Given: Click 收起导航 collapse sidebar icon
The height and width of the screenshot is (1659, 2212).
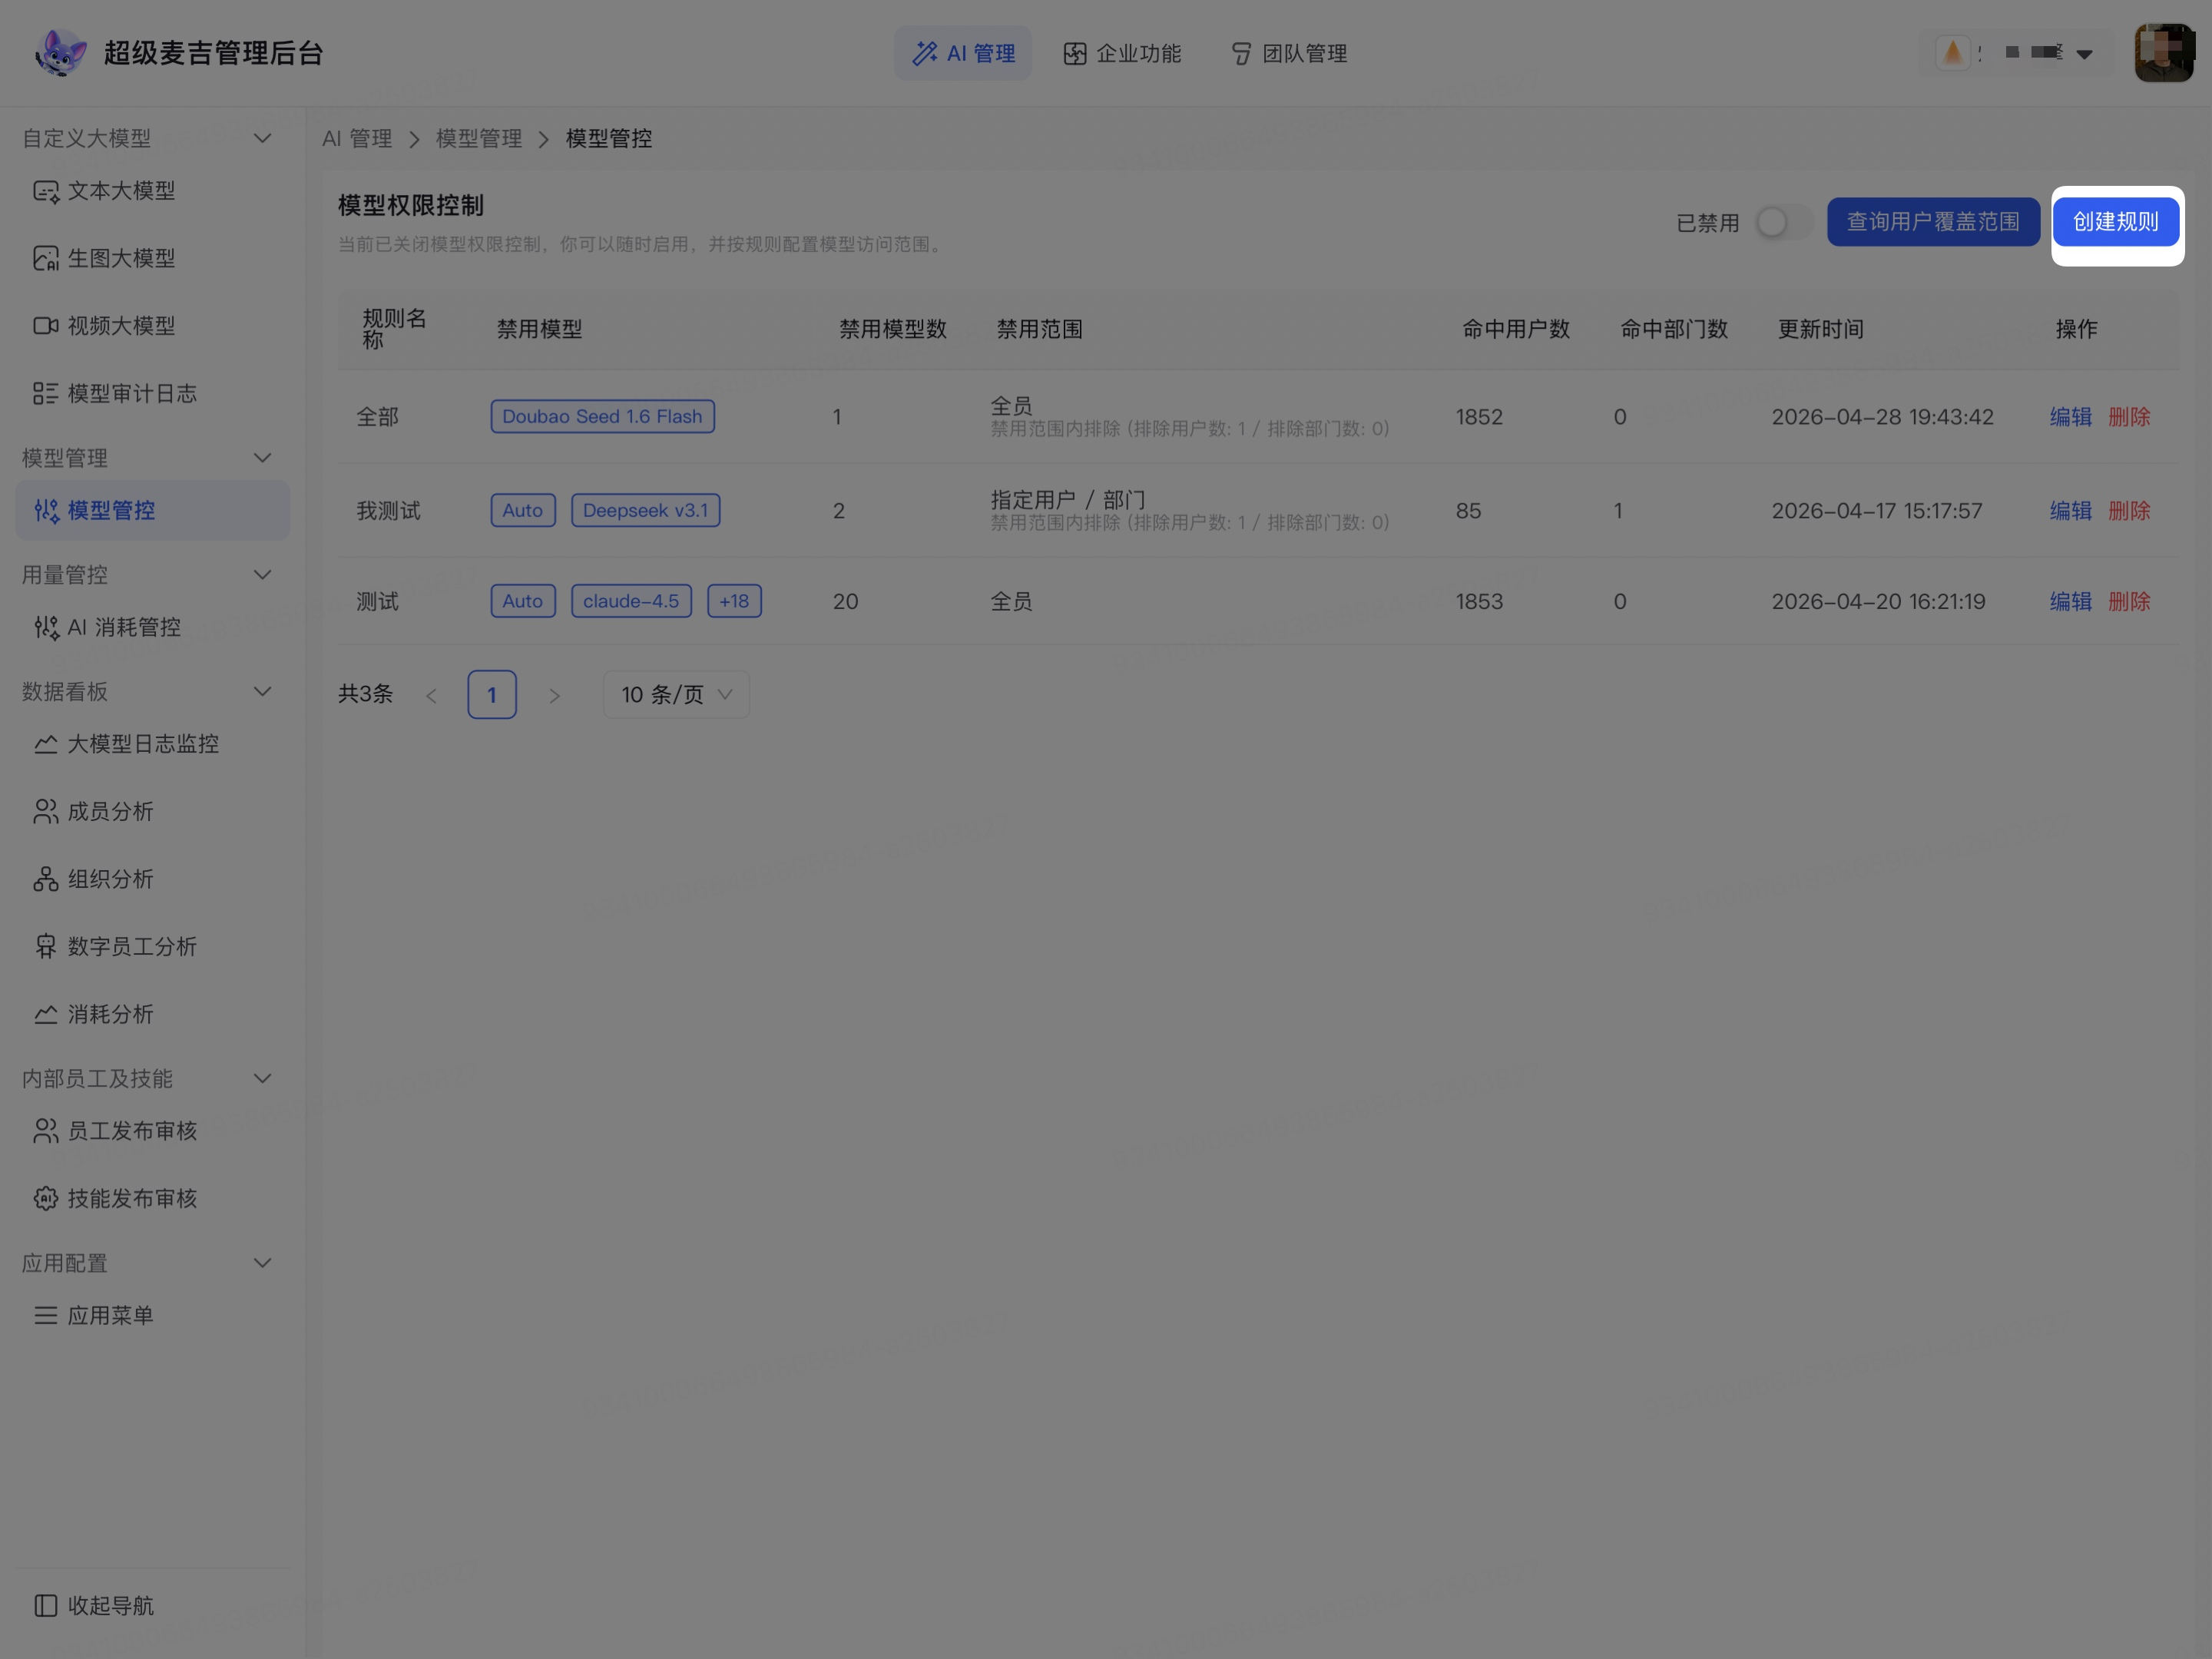Looking at the screenshot, I should click(46, 1606).
